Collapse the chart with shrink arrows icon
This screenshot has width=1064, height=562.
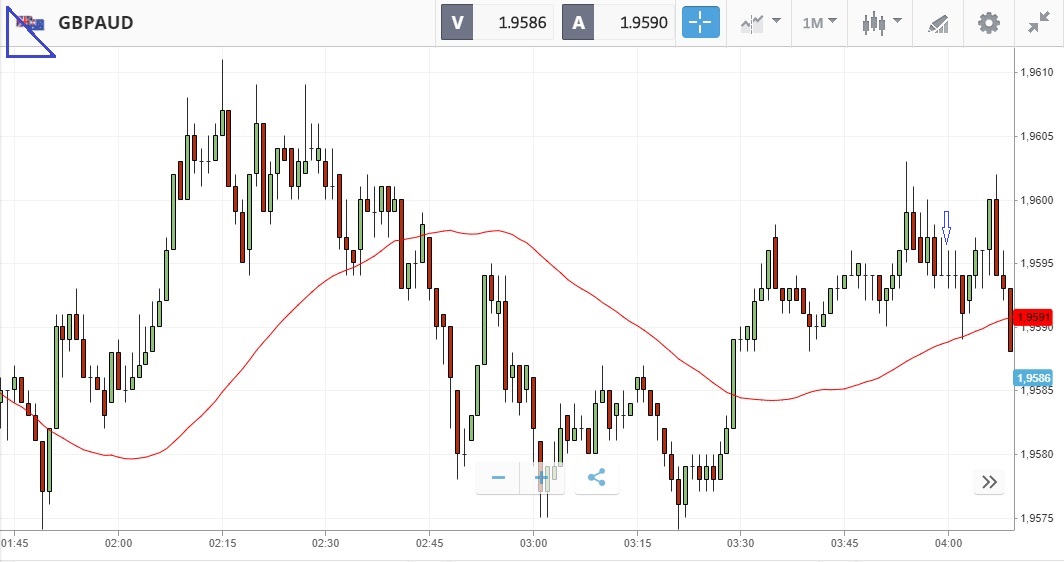pyautogui.click(x=1038, y=22)
